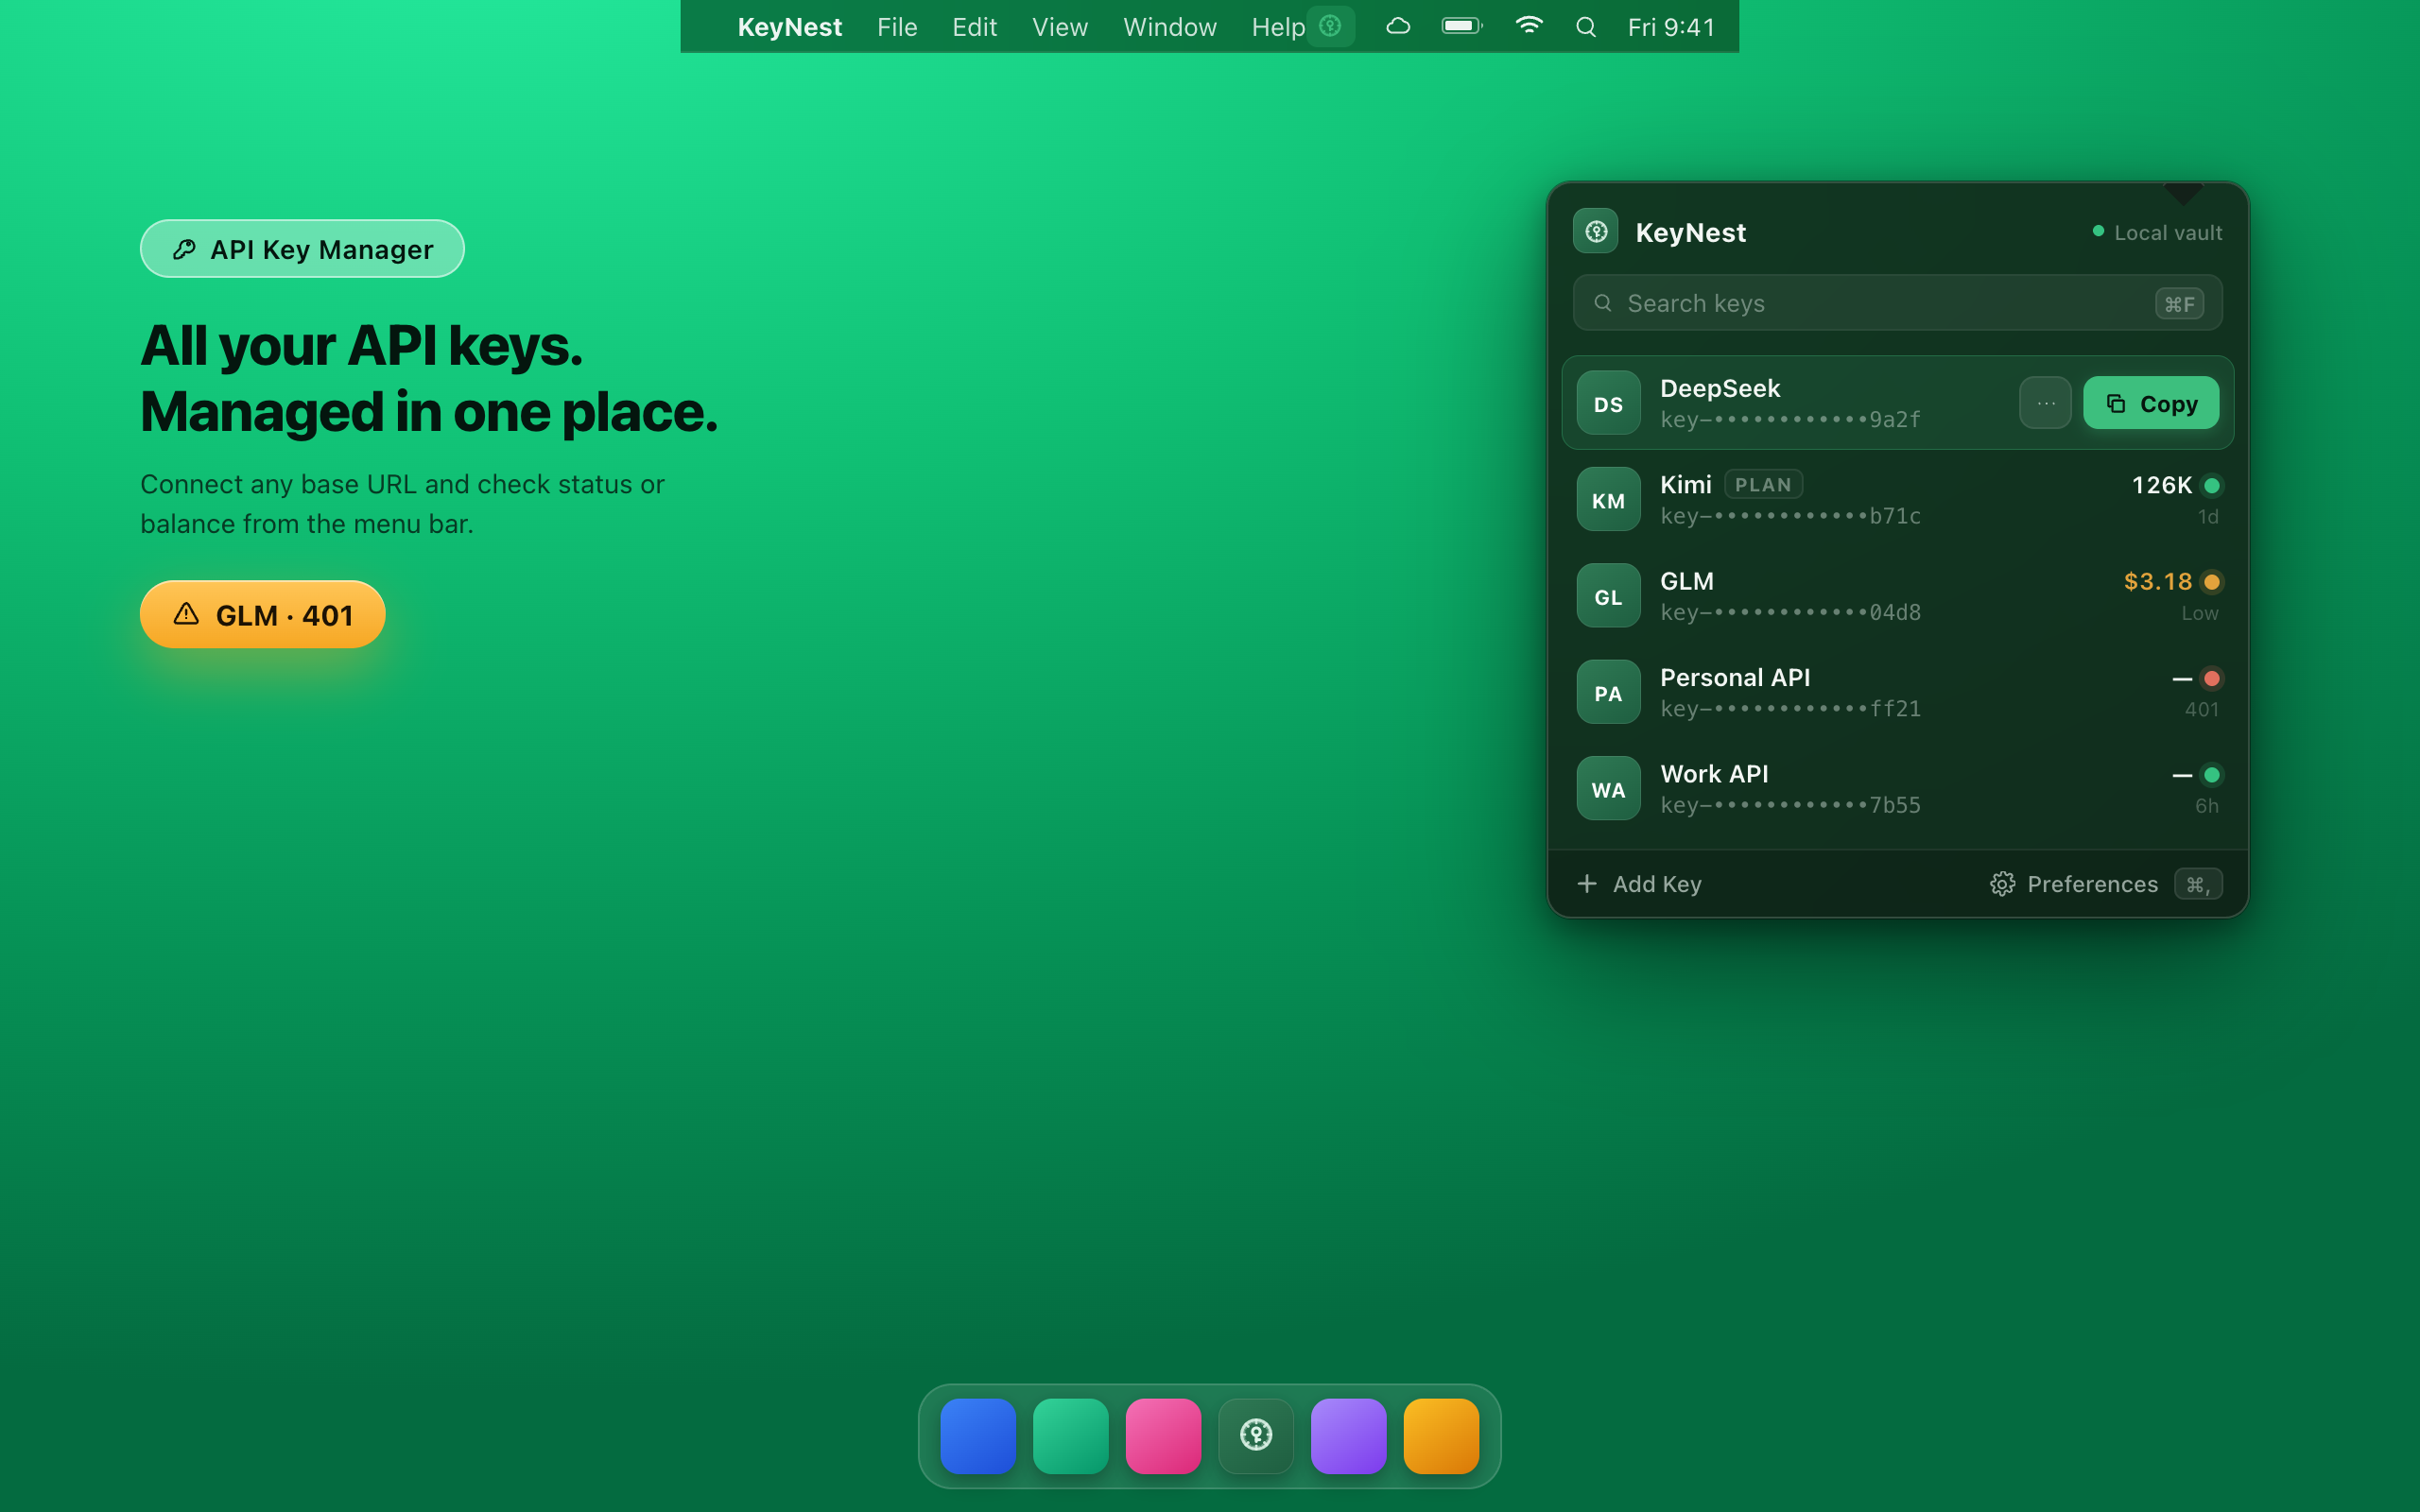Click the Low label on GLM row
Screen dimensions: 2420x1512
(2199, 613)
